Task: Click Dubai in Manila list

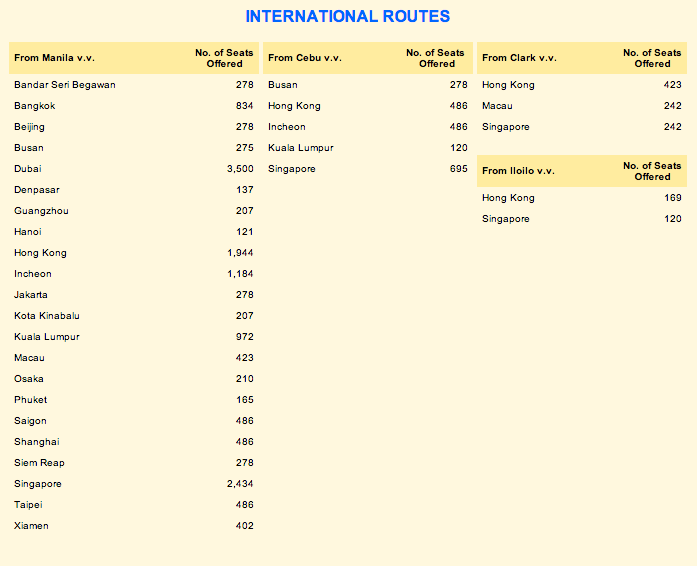Action: point(28,169)
